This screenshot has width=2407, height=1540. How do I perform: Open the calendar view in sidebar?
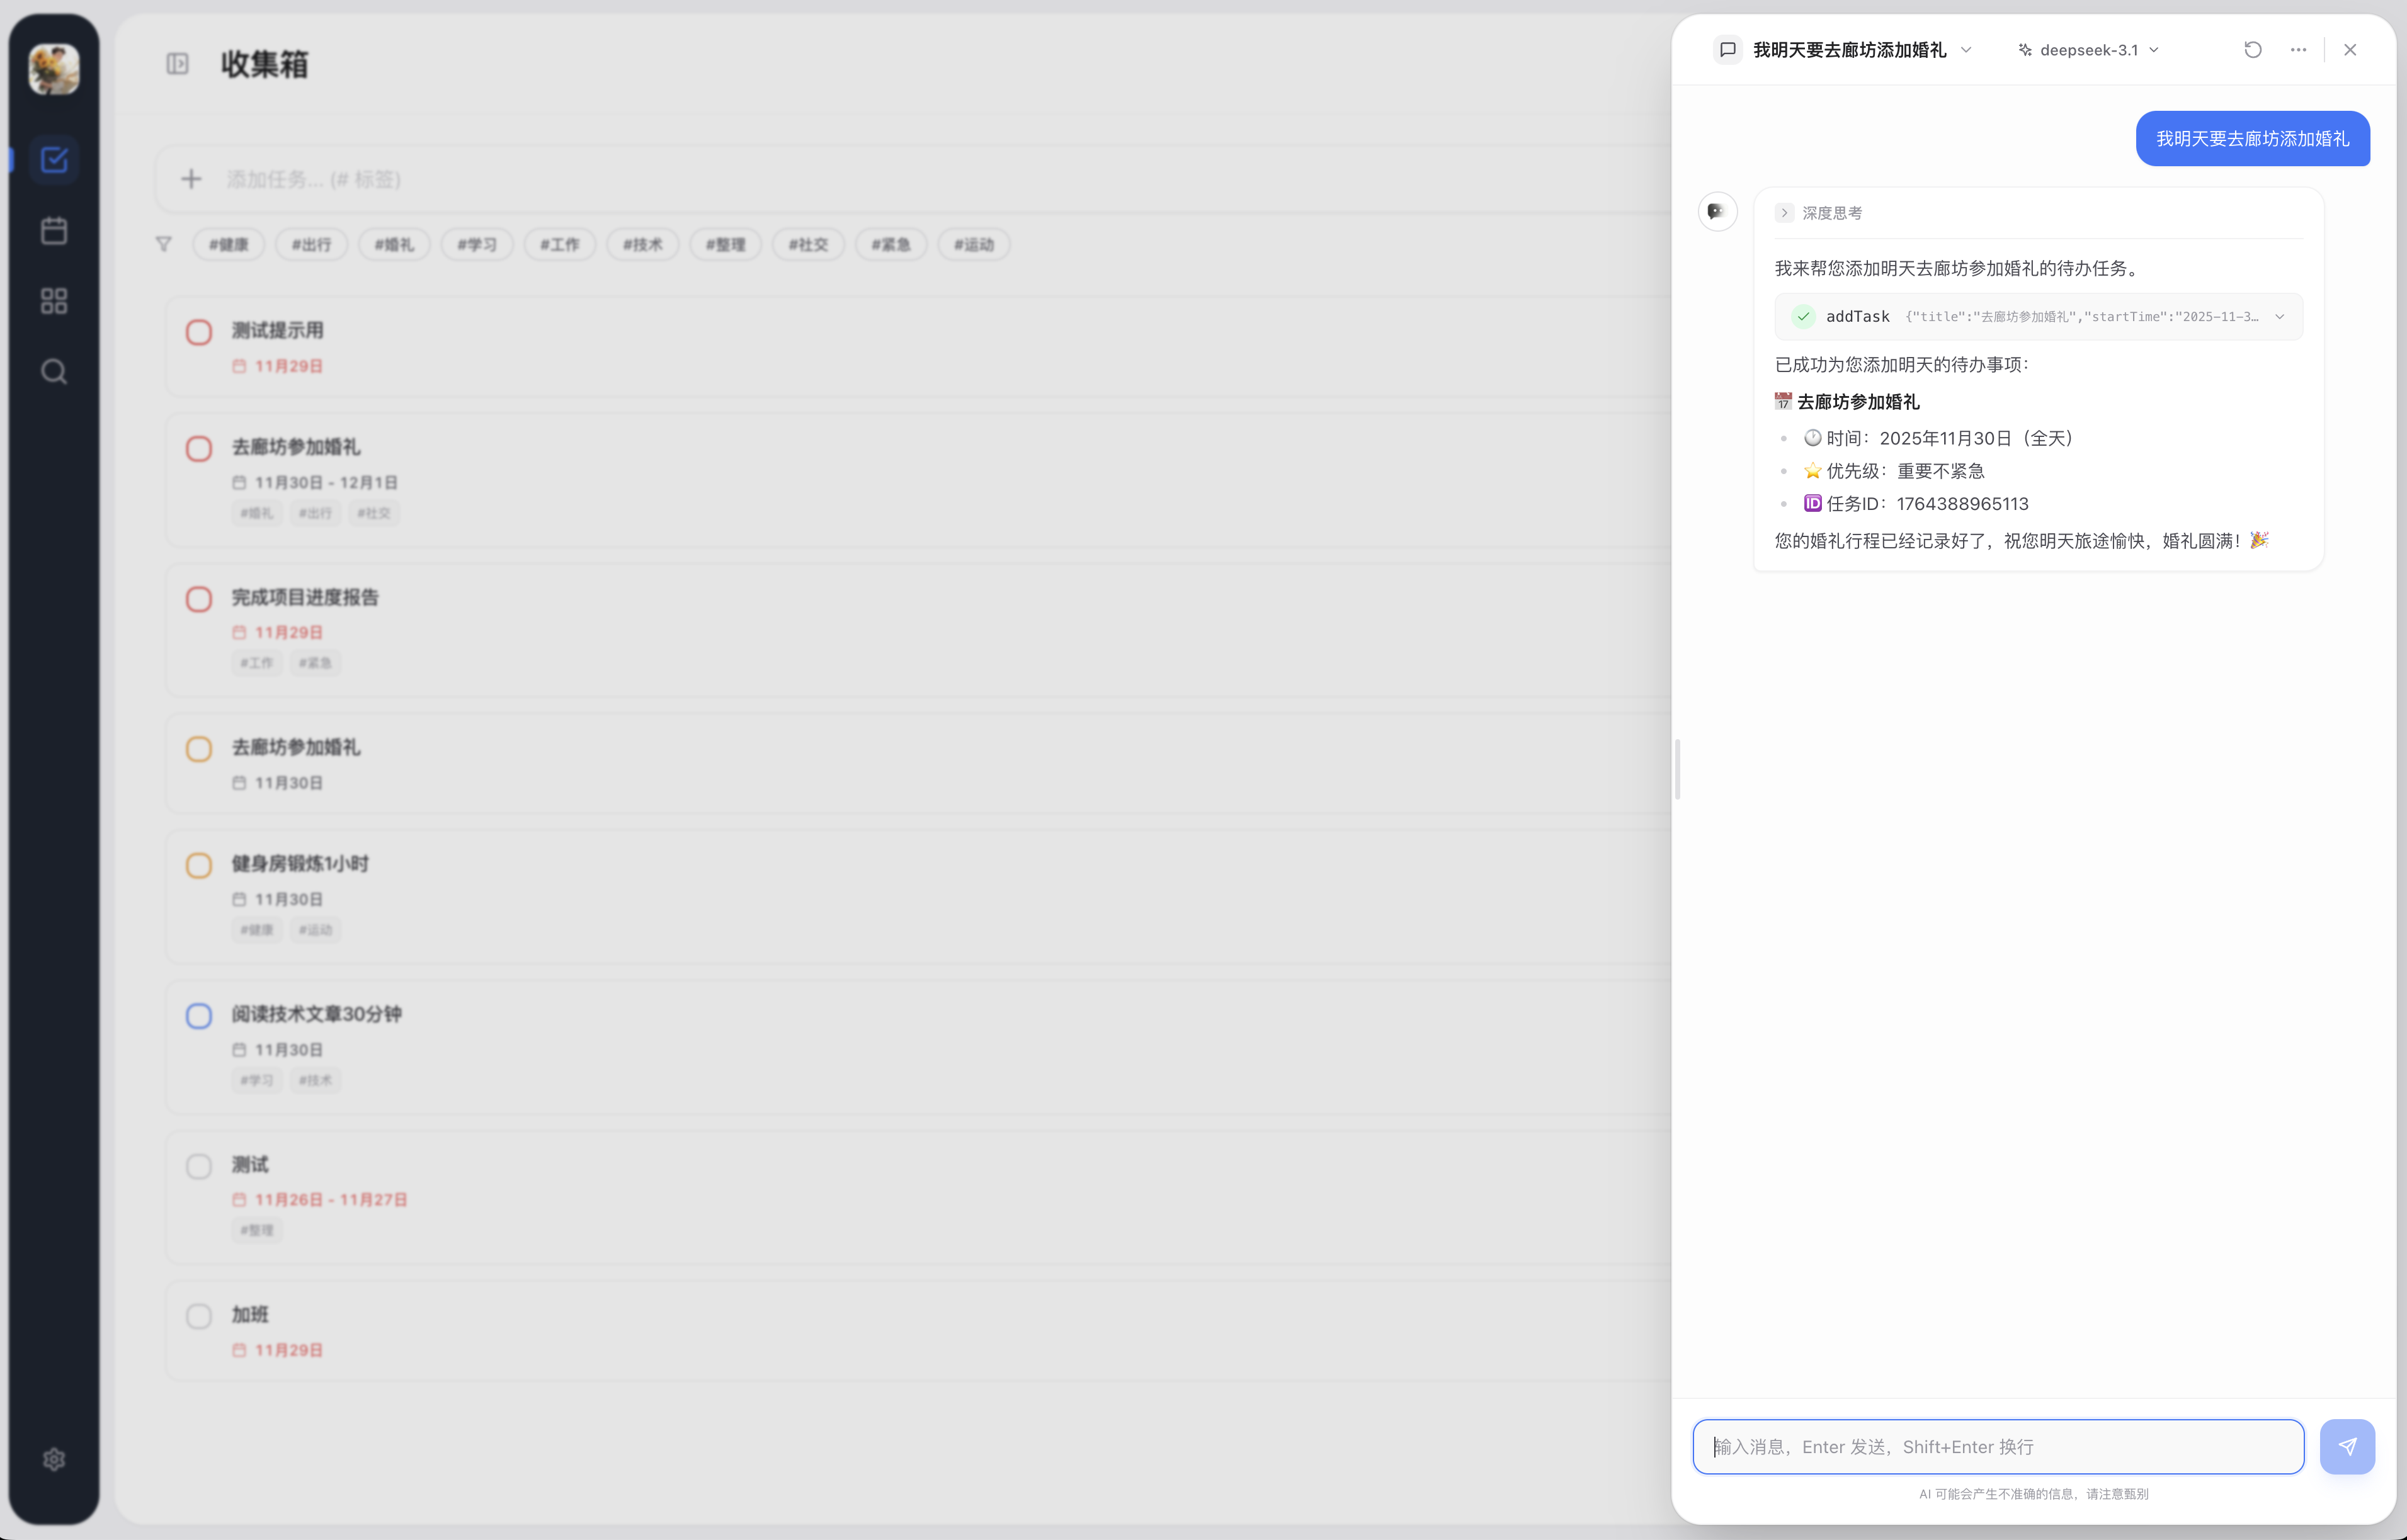pyautogui.click(x=54, y=230)
